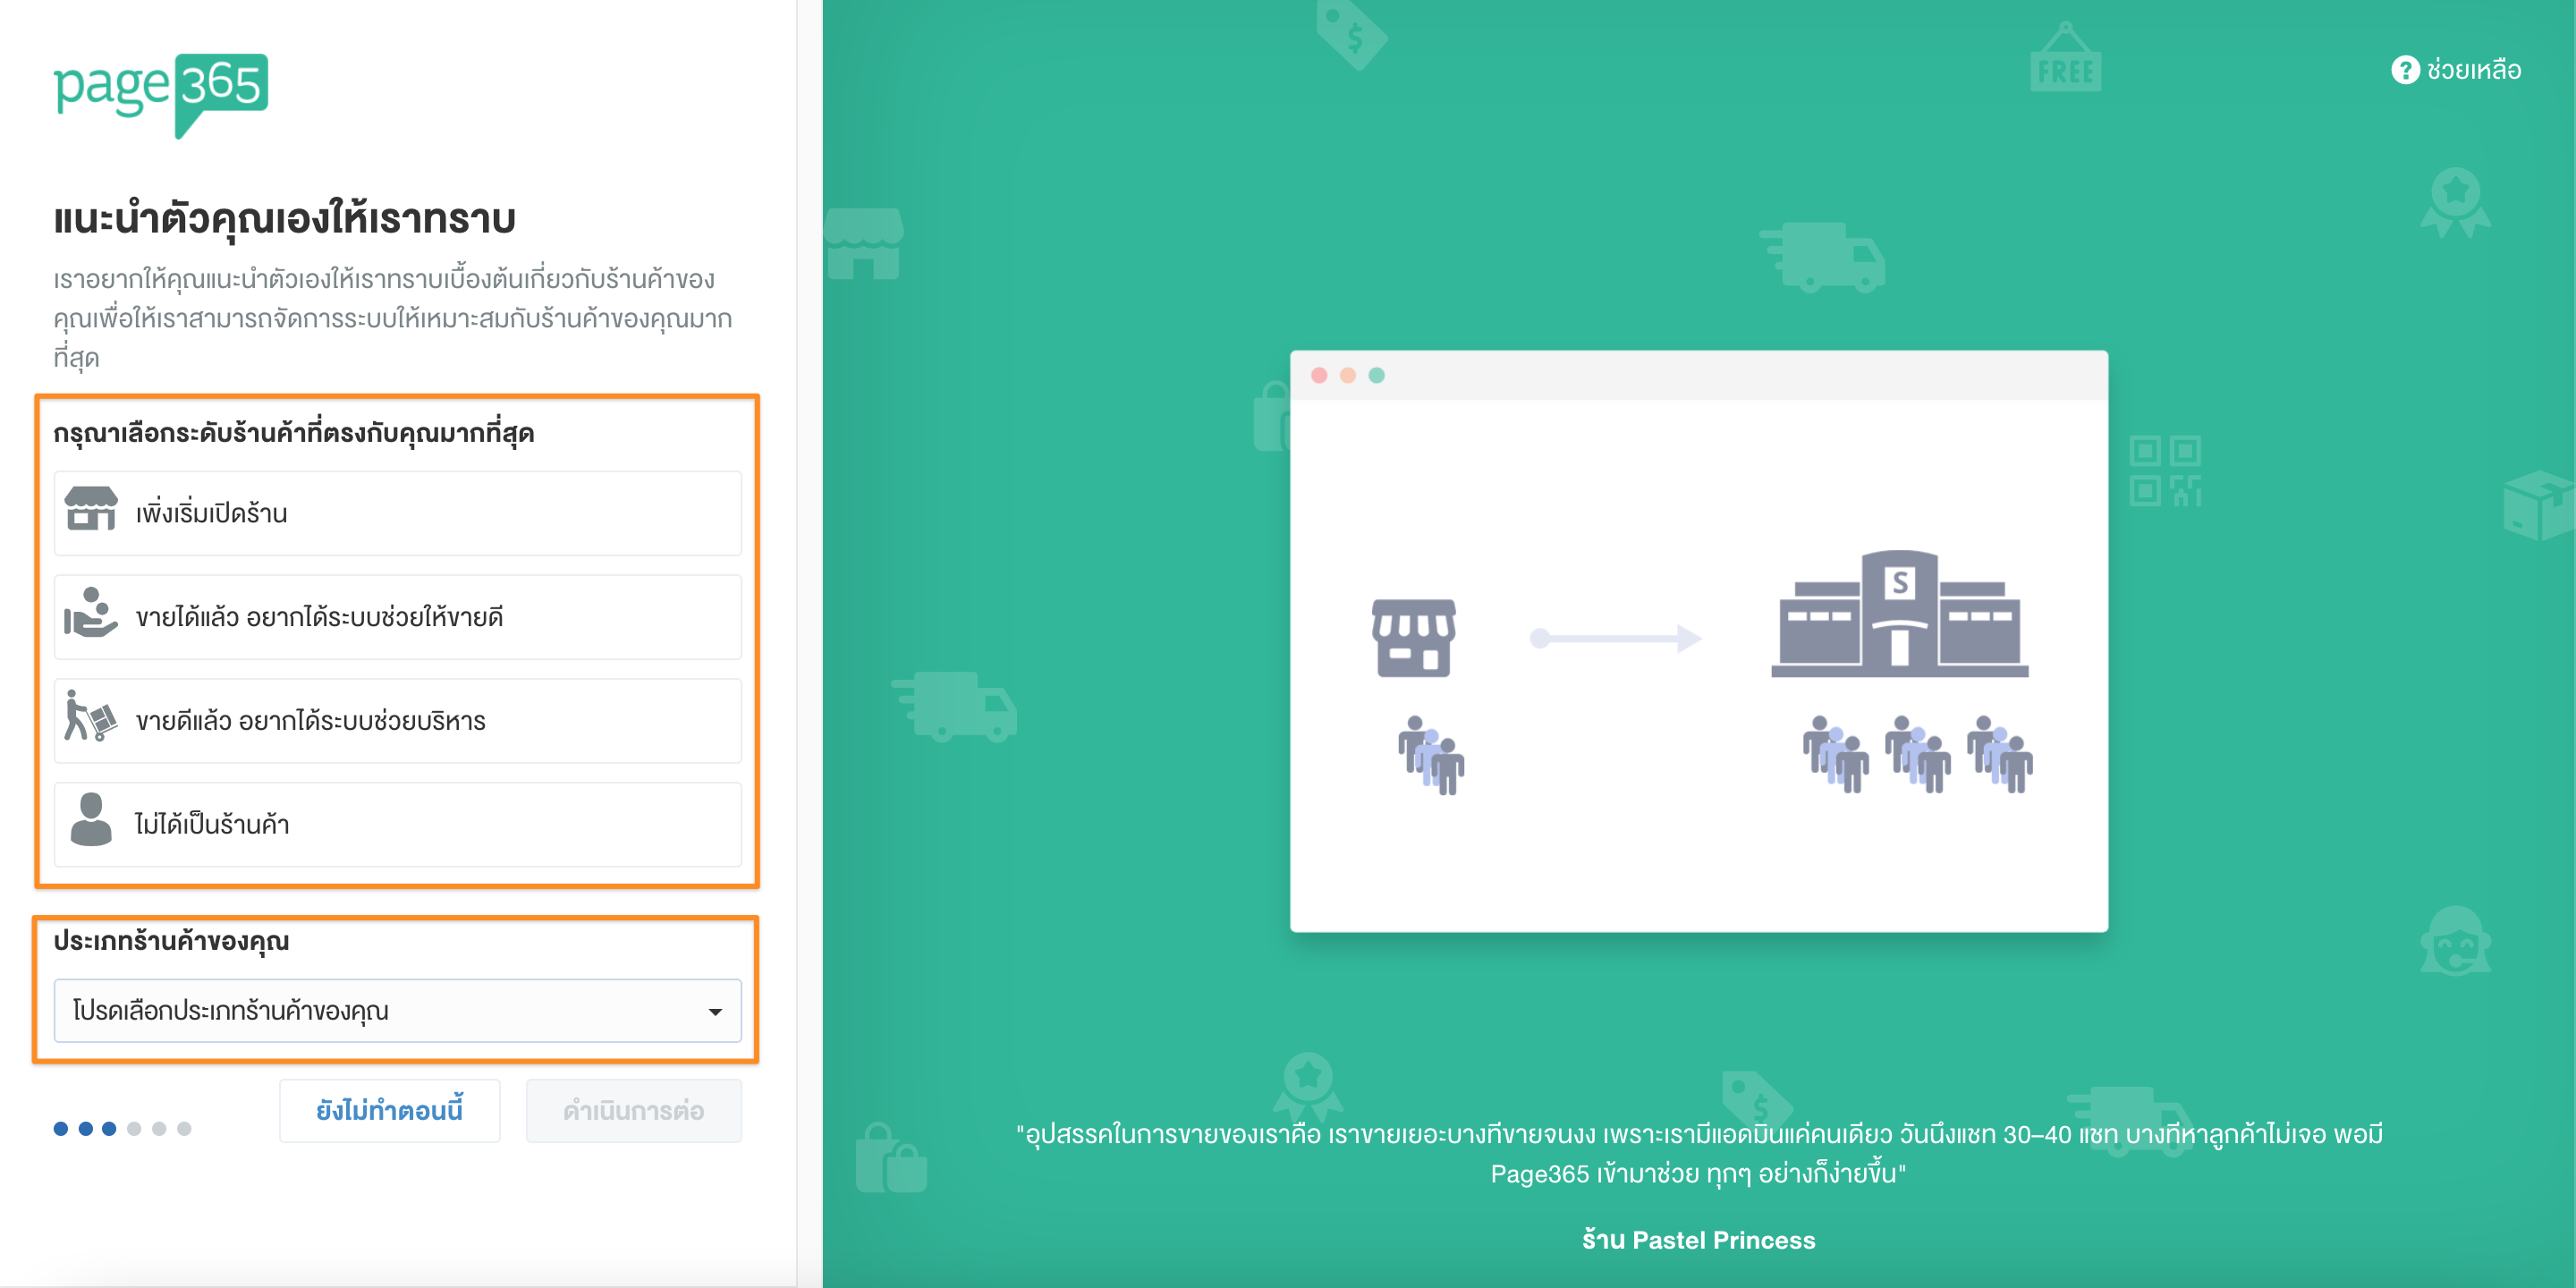Image resolution: width=2576 pixels, height=1288 pixels.
Task: Click the large store building illustration
Action: click(x=1900, y=614)
